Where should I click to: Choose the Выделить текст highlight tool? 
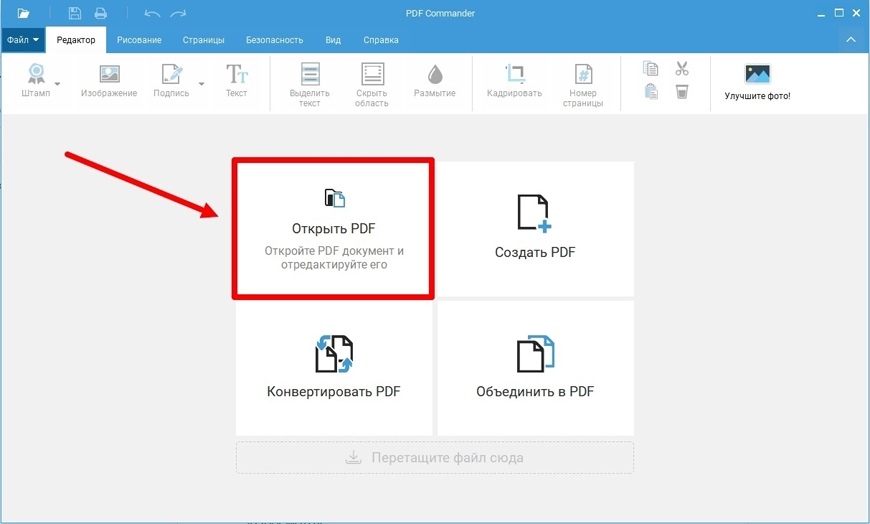[310, 85]
